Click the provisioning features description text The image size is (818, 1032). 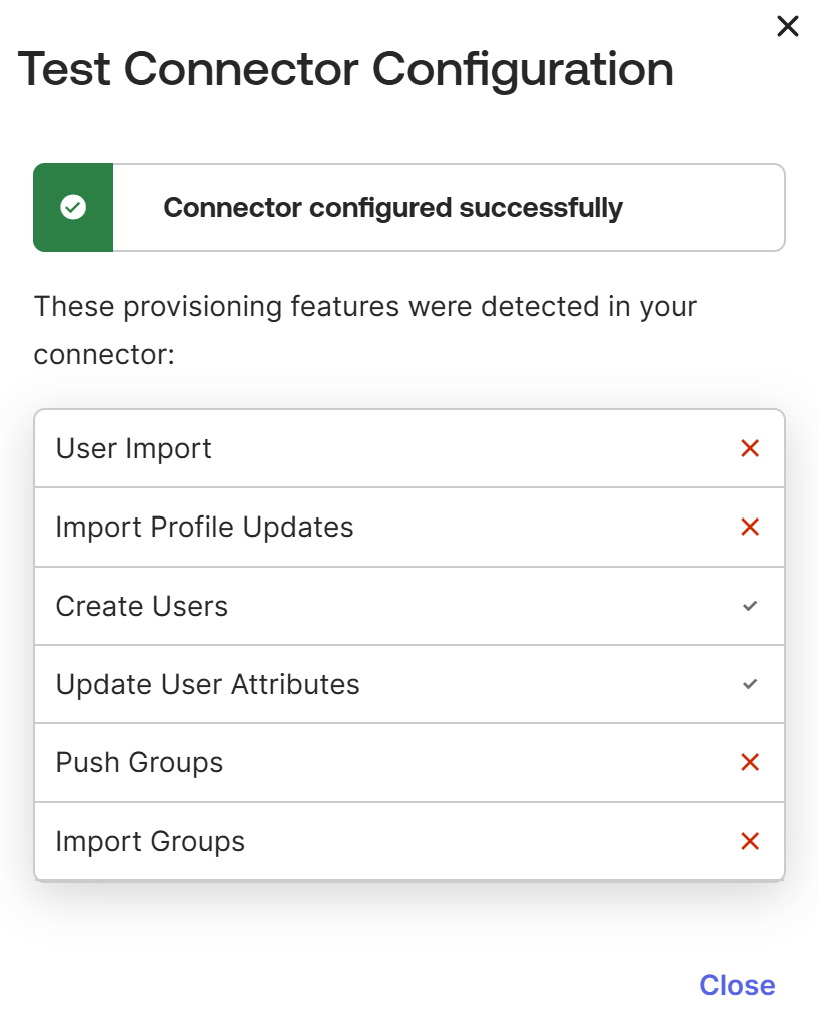click(x=365, y=330)
